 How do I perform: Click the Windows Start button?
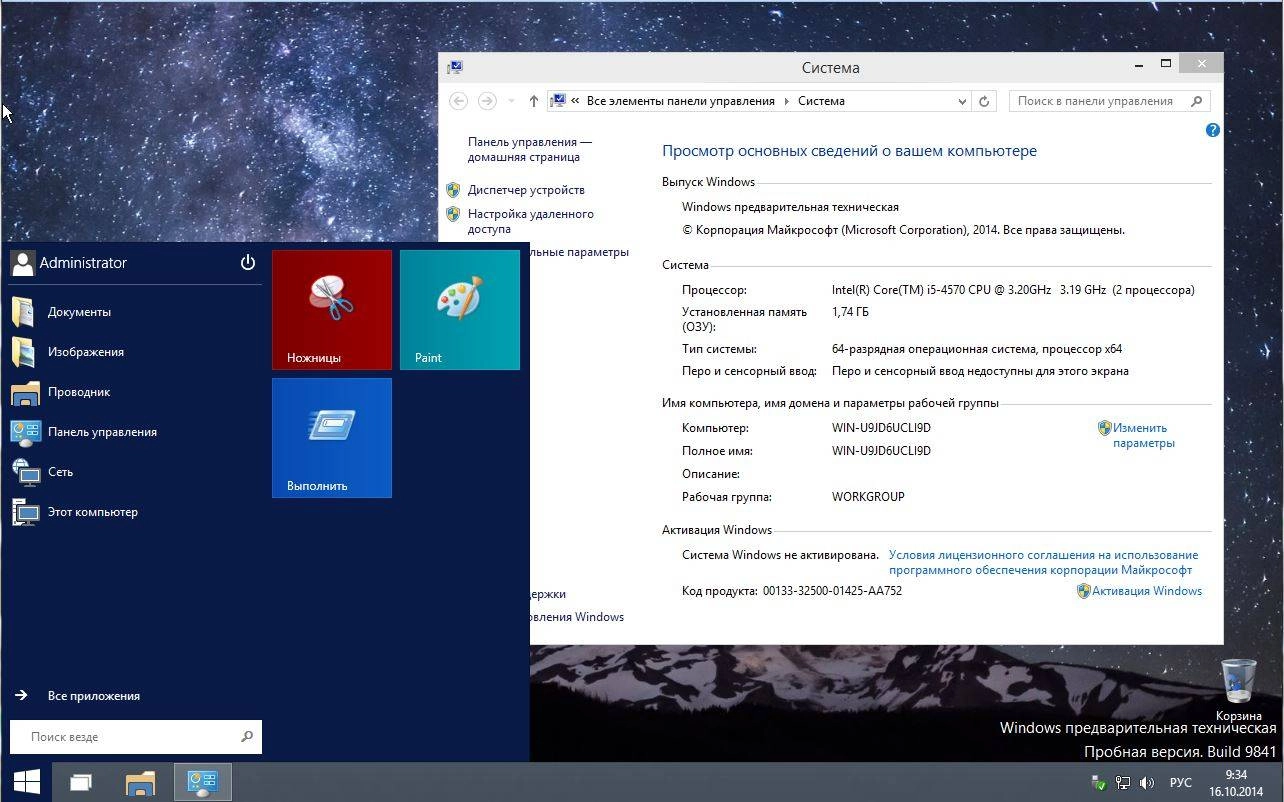(27, 782)
